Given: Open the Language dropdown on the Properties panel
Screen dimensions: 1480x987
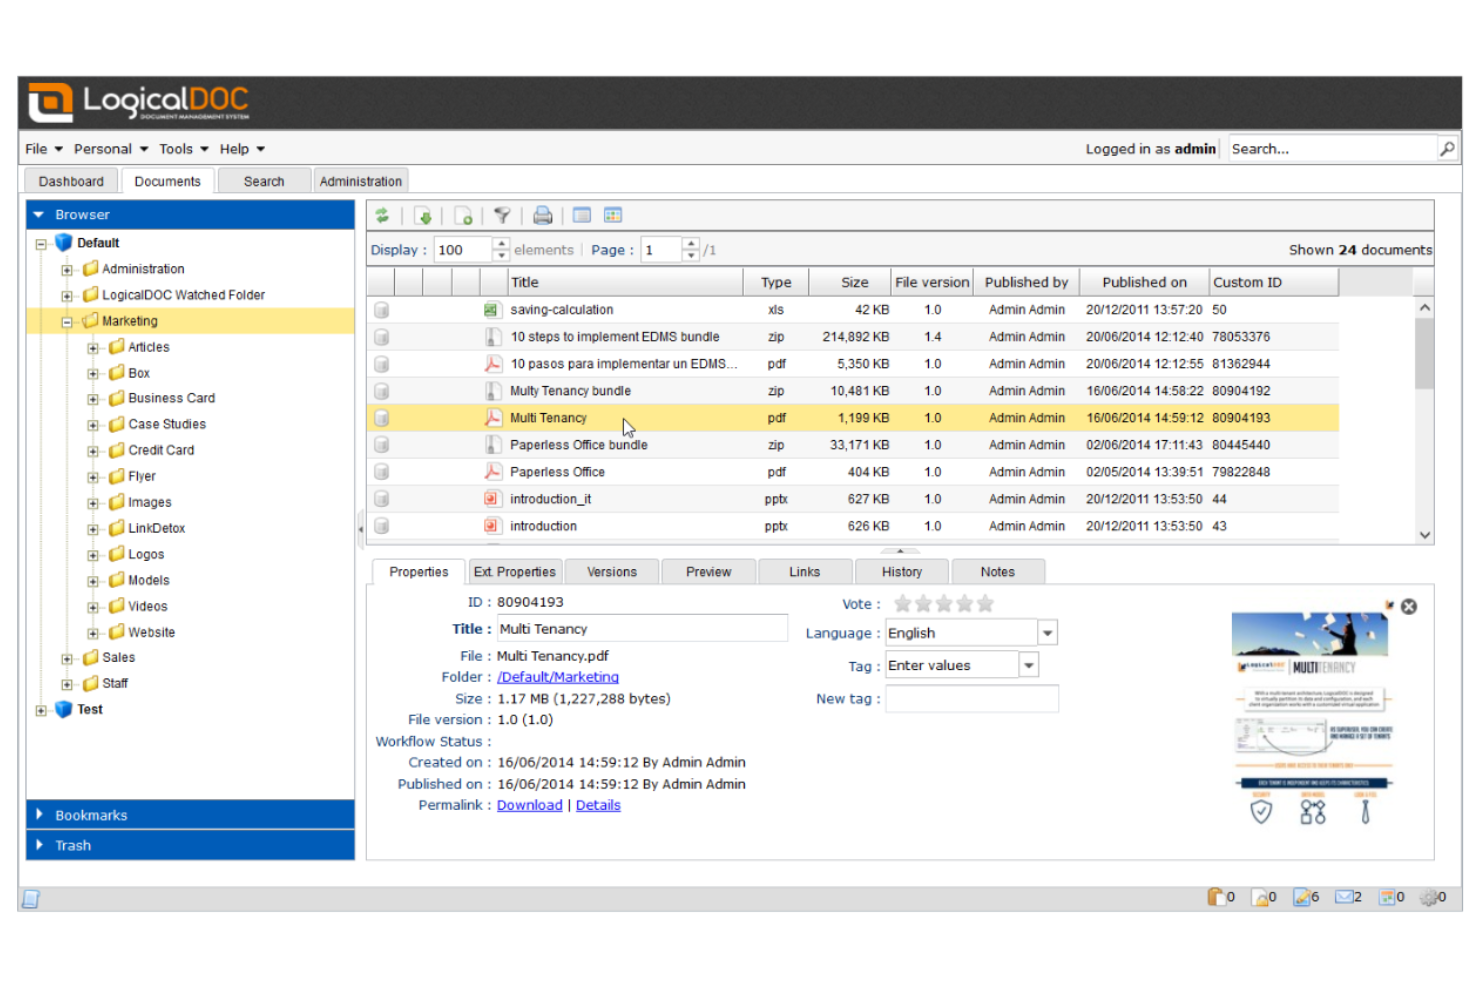Looking at the screenshot, I should pos(1046,632).
